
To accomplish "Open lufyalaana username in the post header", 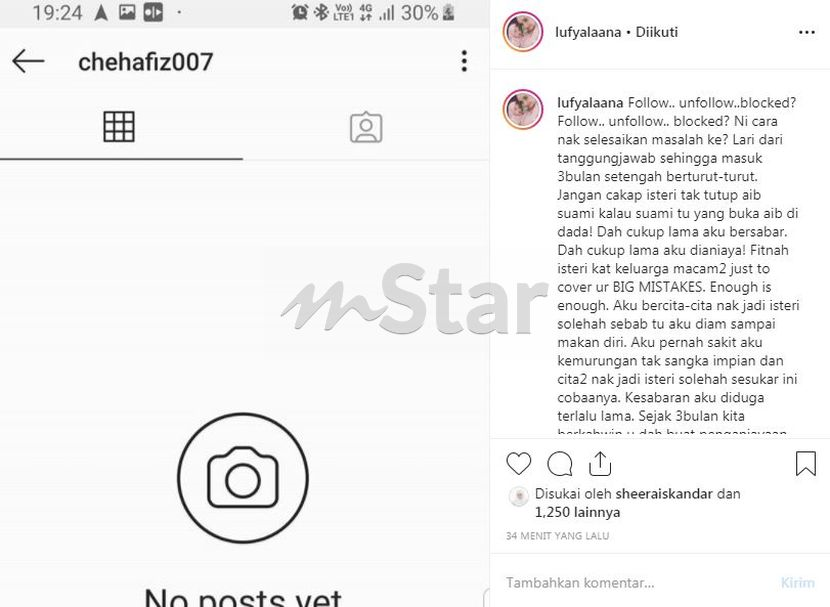I will pos(588,32).
